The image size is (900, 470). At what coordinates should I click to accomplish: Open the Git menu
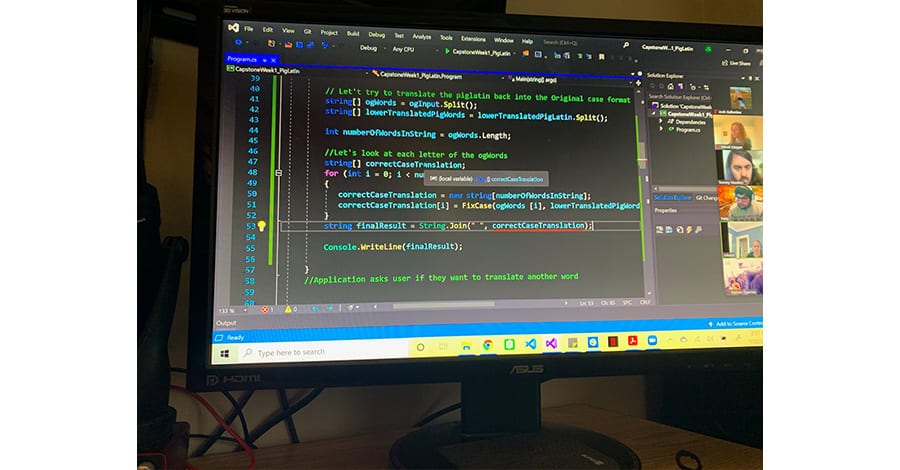(308, 32)
